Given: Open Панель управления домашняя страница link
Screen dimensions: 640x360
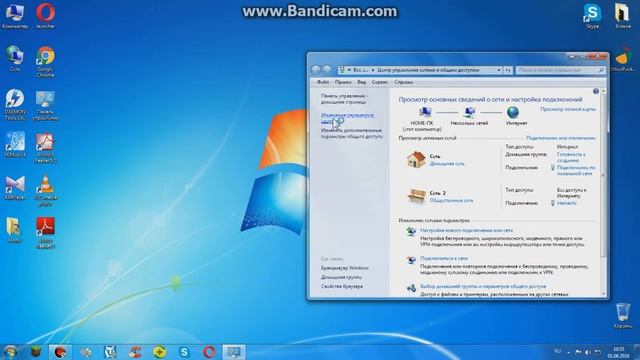Looking at the screenshot, I should point(344,99).
